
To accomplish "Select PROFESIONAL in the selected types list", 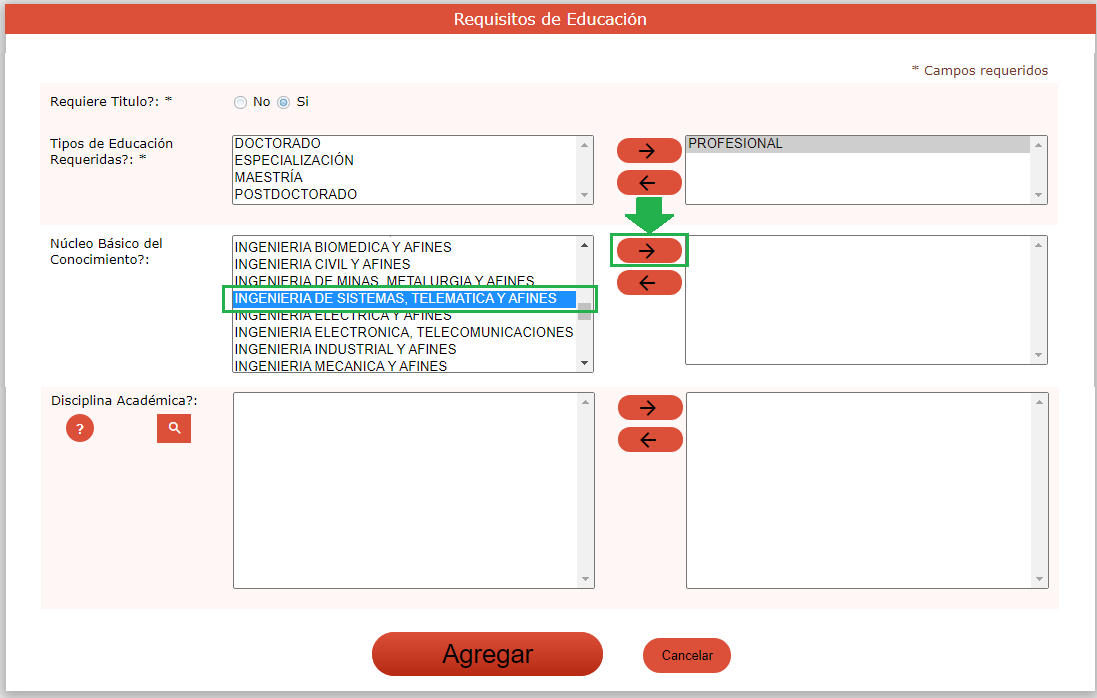I will click(x=735, y=144).
